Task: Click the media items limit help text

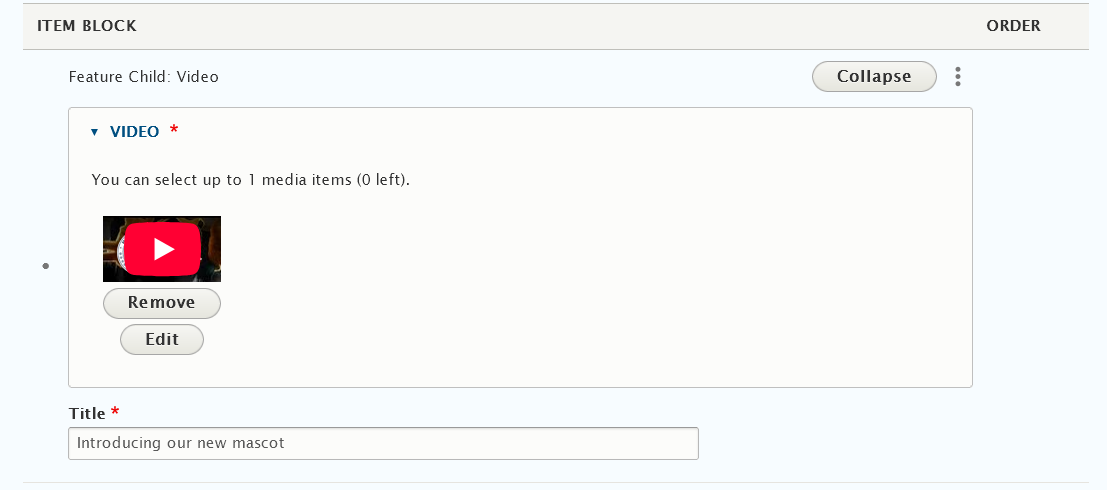Action: pyautogui.click(x=251, y=180)
